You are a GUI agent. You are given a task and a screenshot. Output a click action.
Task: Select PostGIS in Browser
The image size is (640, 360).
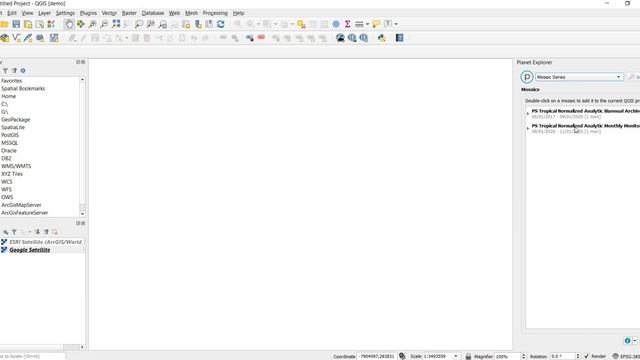click(10, 135)
